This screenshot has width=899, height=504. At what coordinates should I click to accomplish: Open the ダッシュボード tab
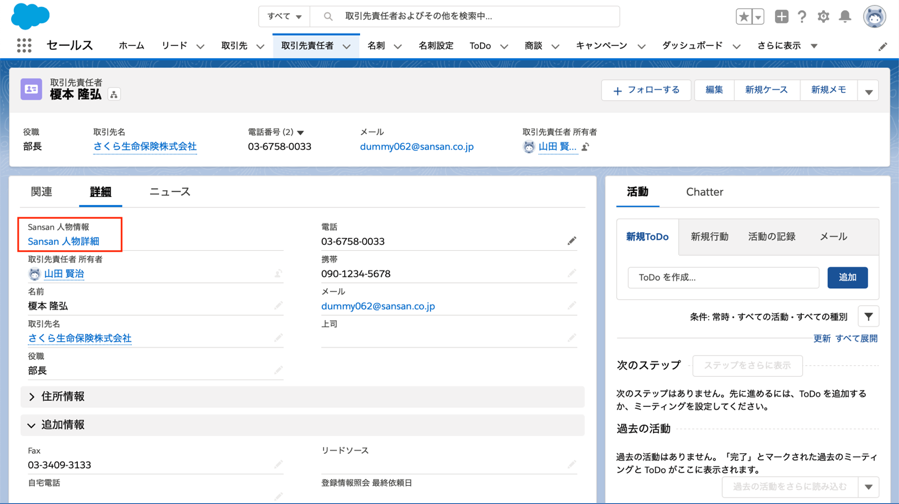point(692,46)
